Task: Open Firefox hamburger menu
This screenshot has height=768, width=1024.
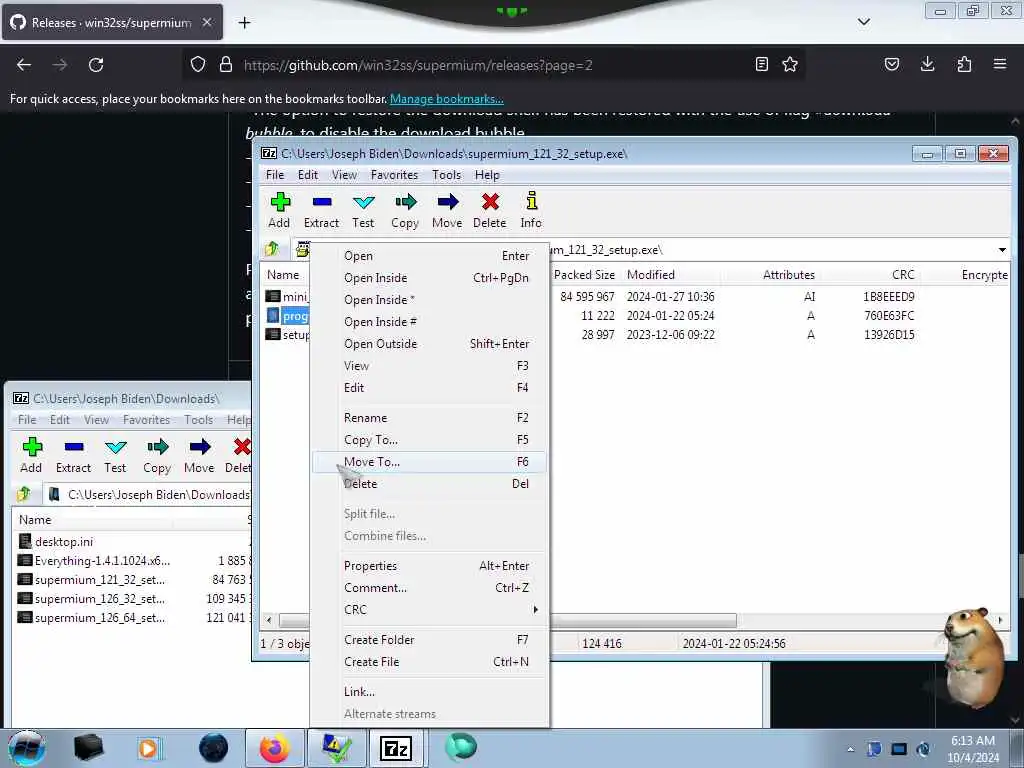Action: (1000, 64)
